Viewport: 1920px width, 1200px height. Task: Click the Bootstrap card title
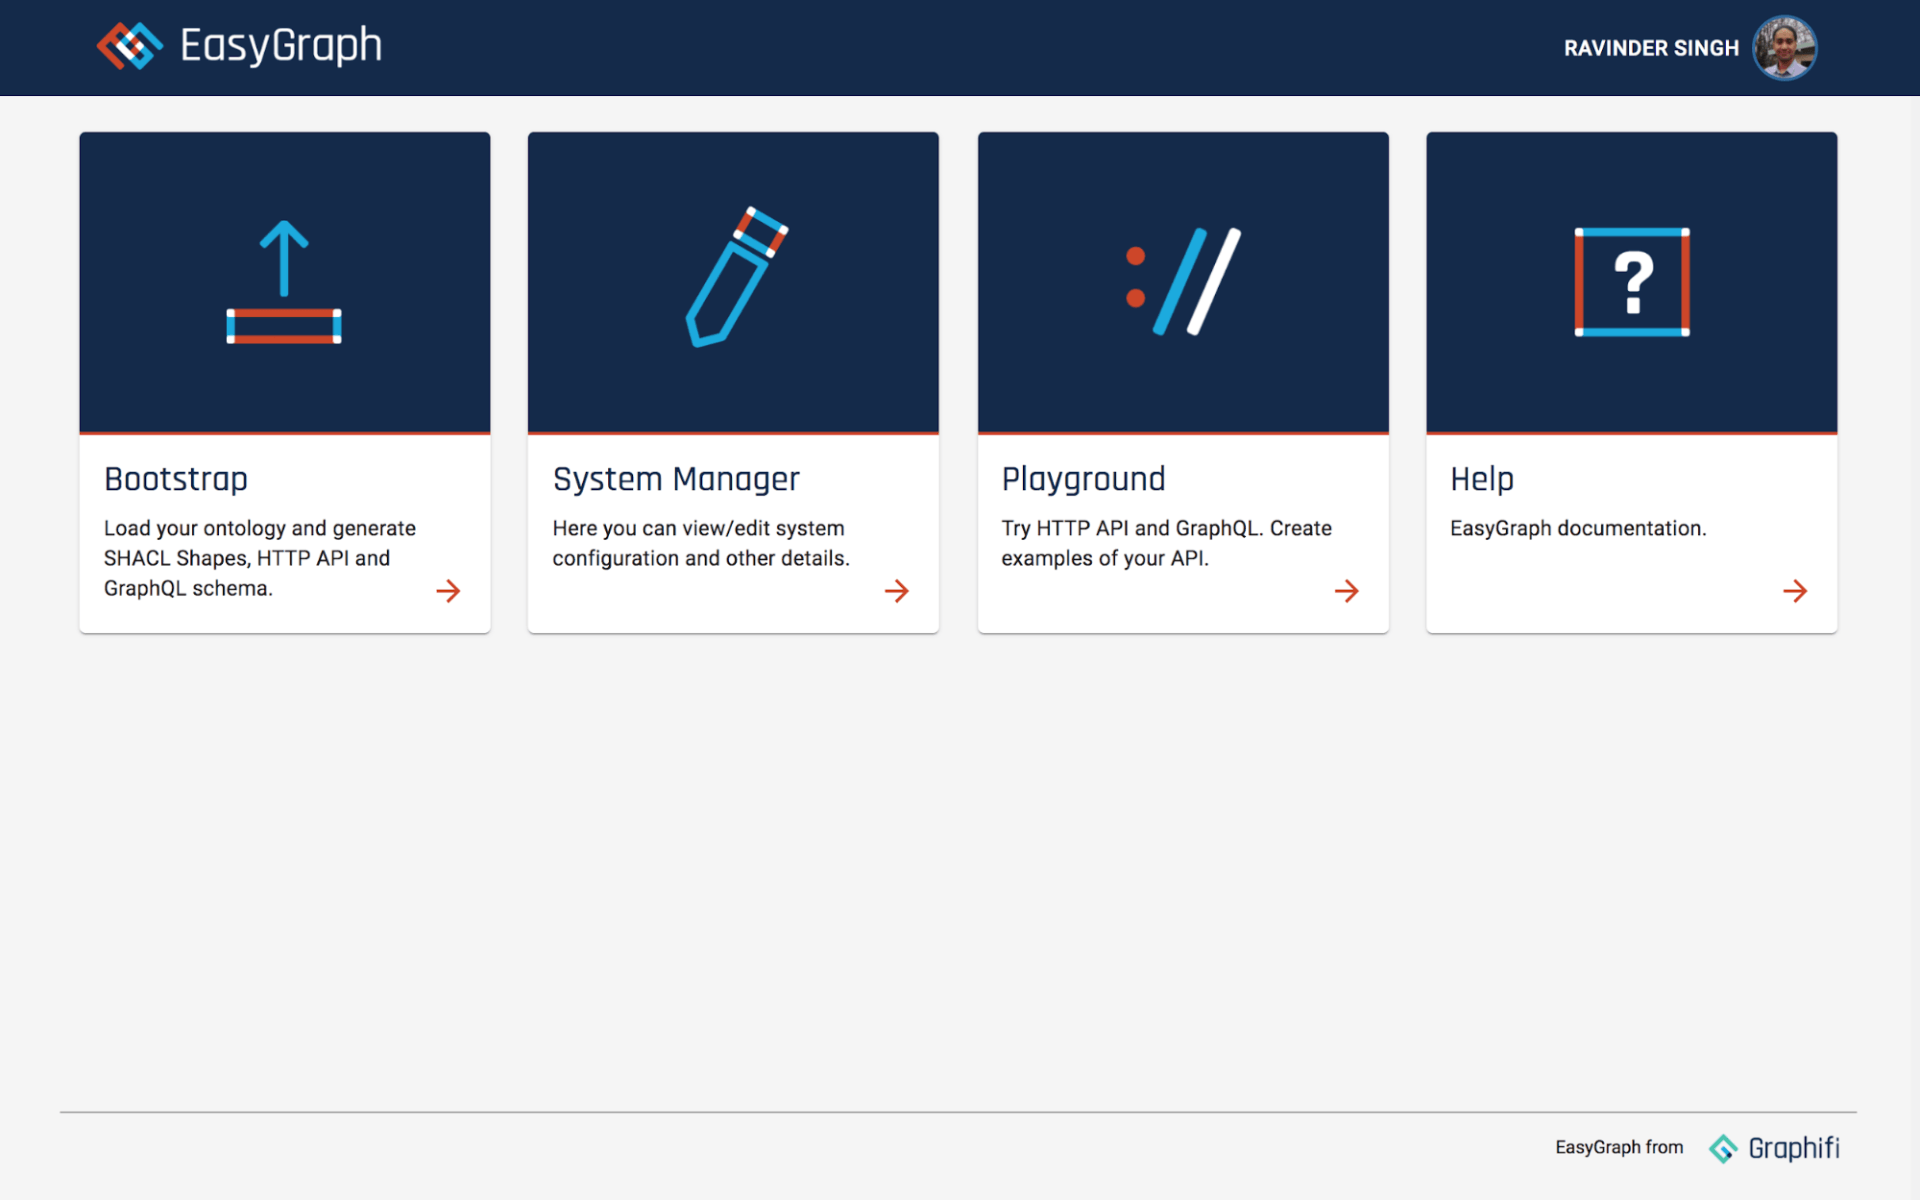coord(176,479)
